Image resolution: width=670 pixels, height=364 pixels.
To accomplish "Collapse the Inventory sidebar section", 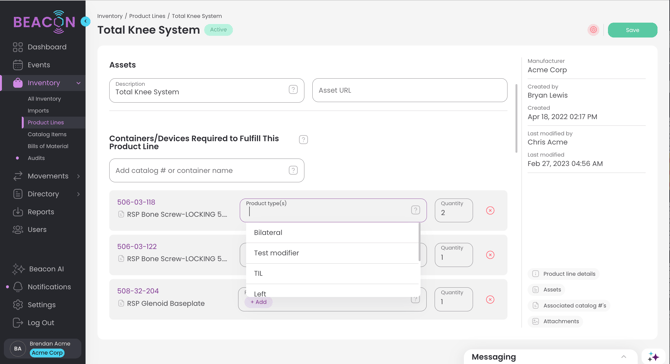I will point(78,83).
